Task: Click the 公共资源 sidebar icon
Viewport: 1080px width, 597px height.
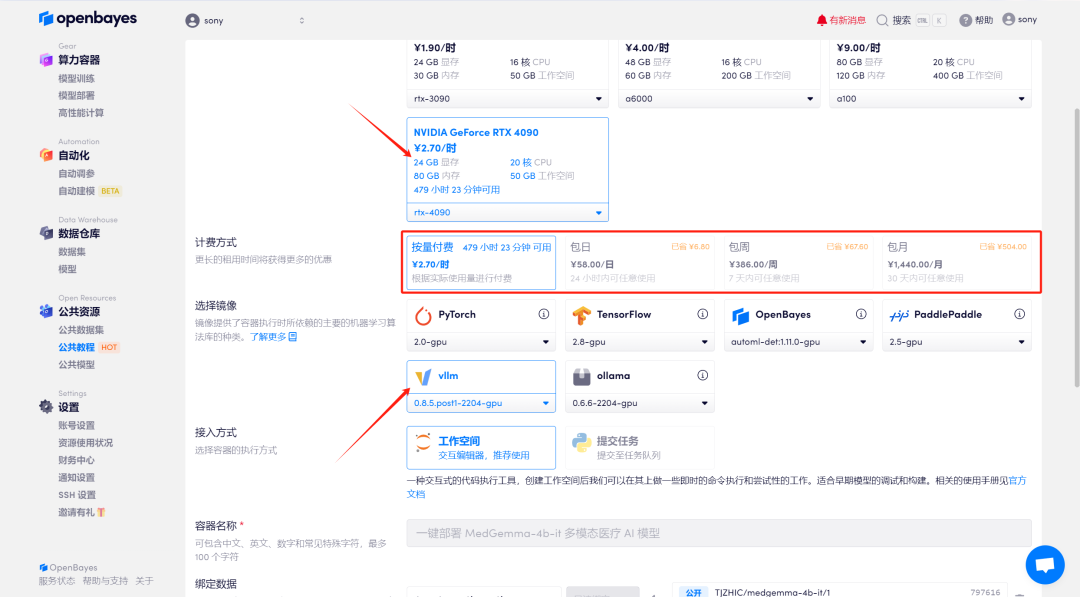Action: (46, 311)
